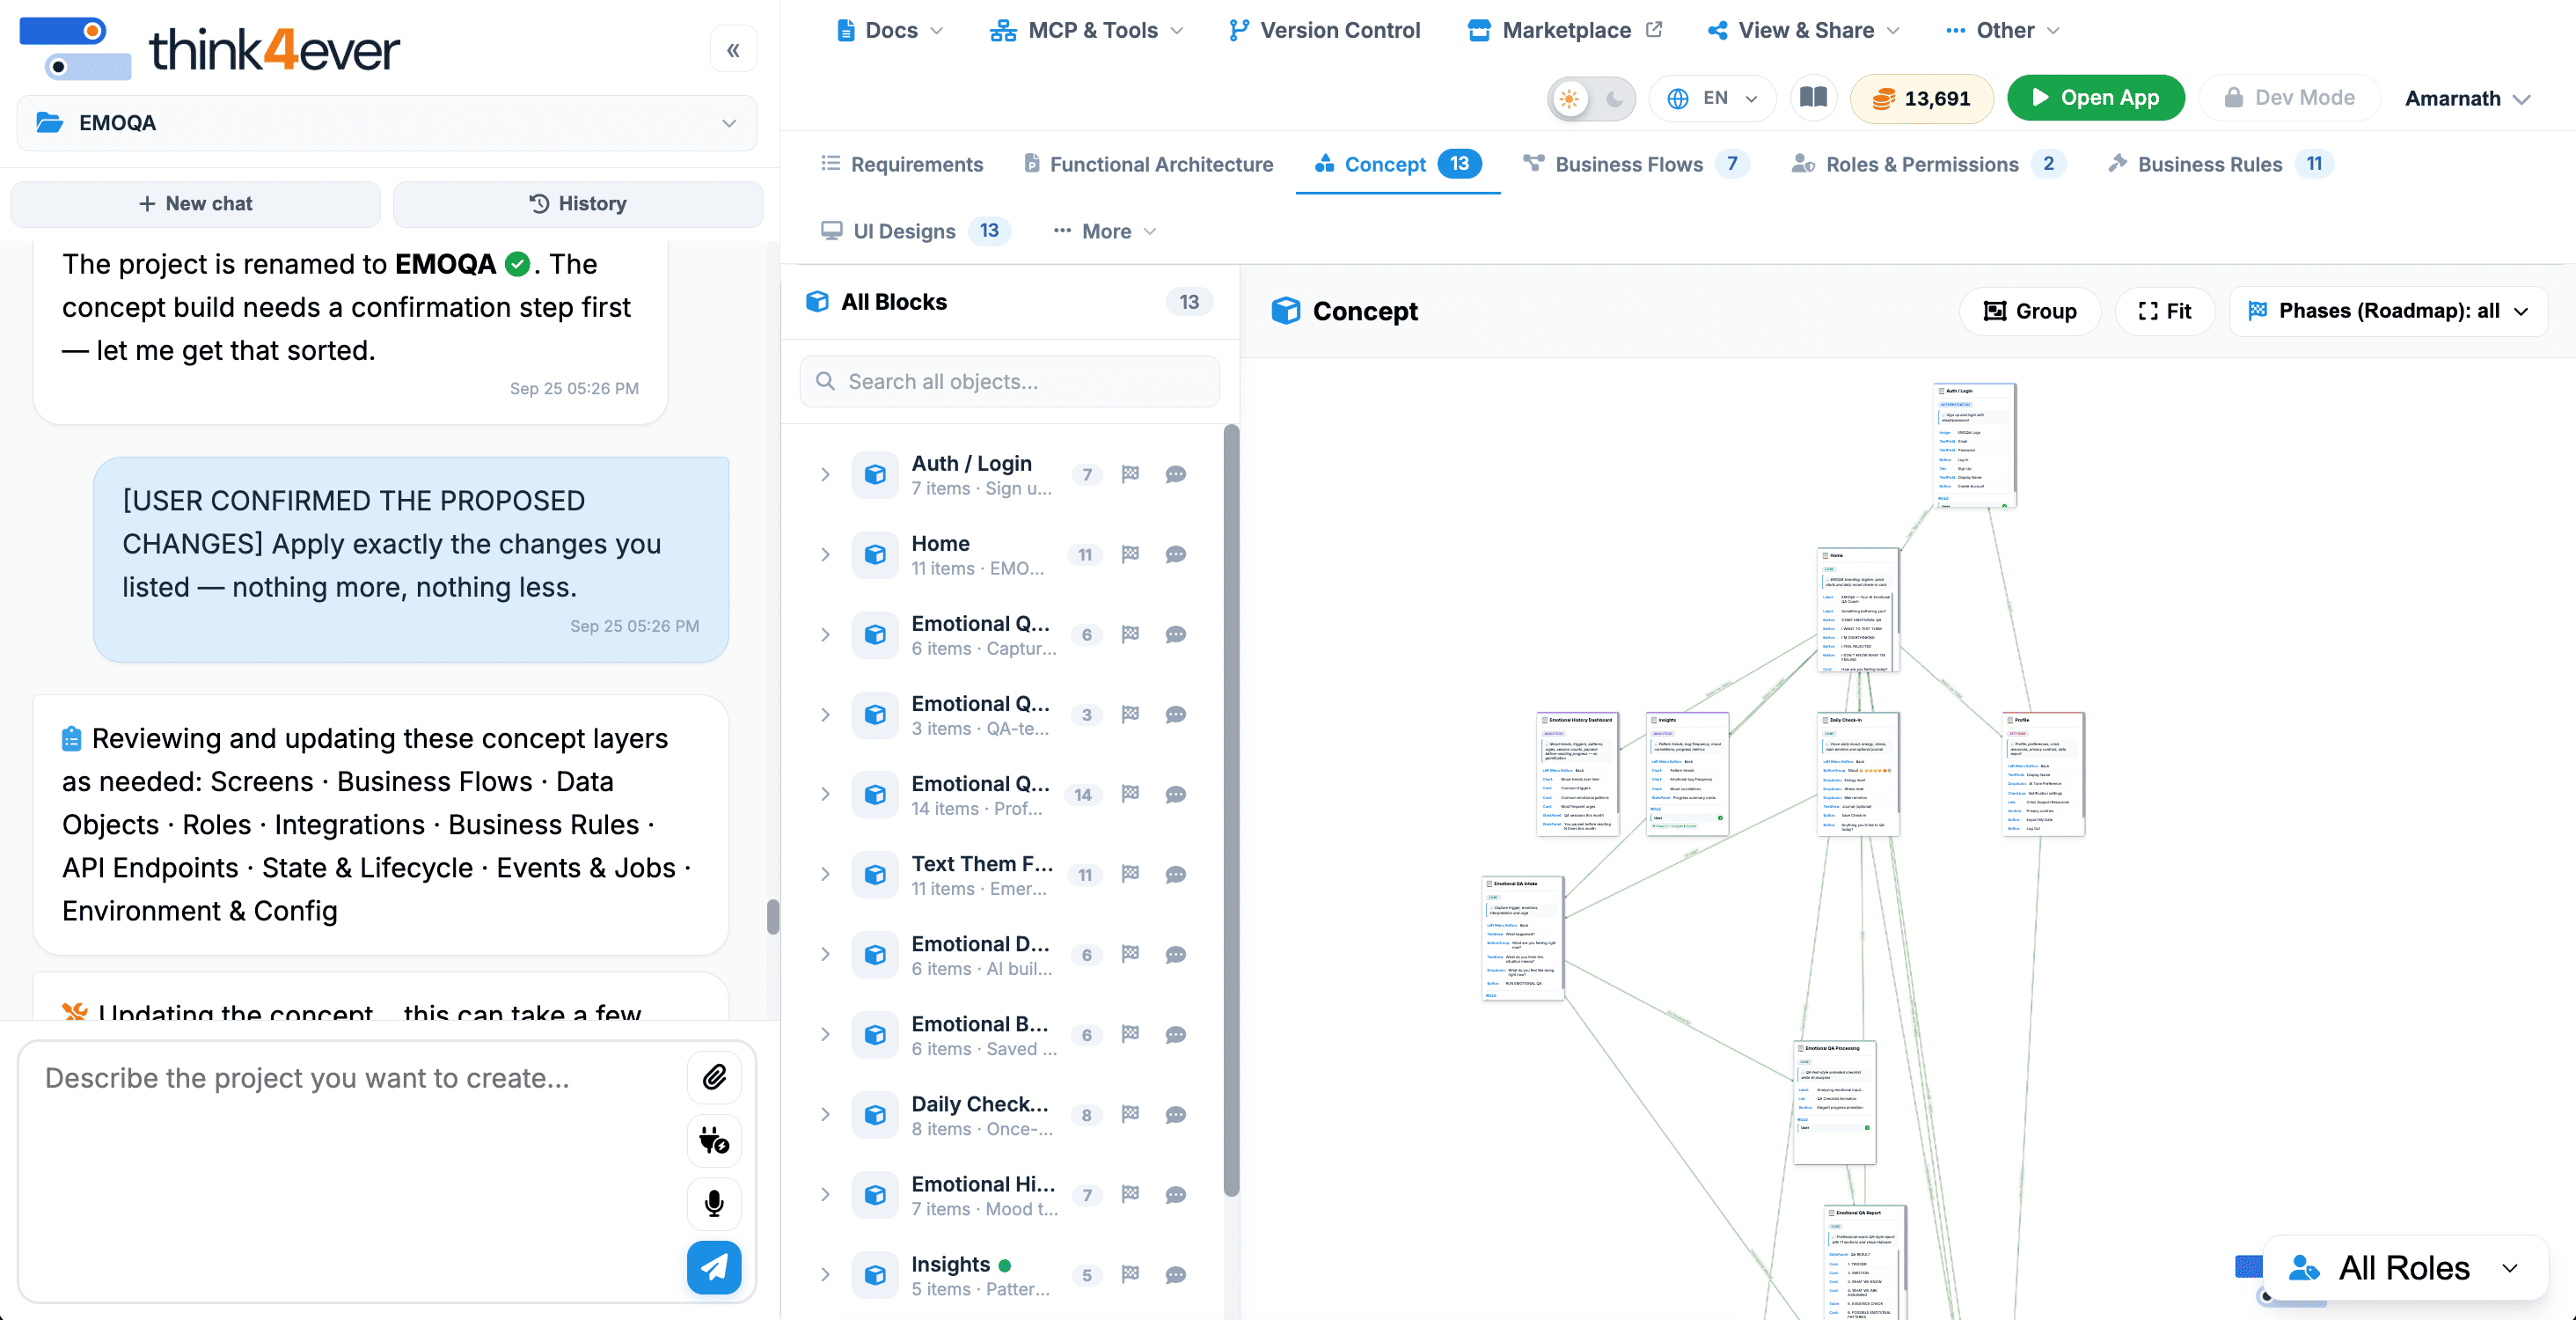Open chat History
The height and width of the screenshot is (1320, 2576).
tap(578, 204)
